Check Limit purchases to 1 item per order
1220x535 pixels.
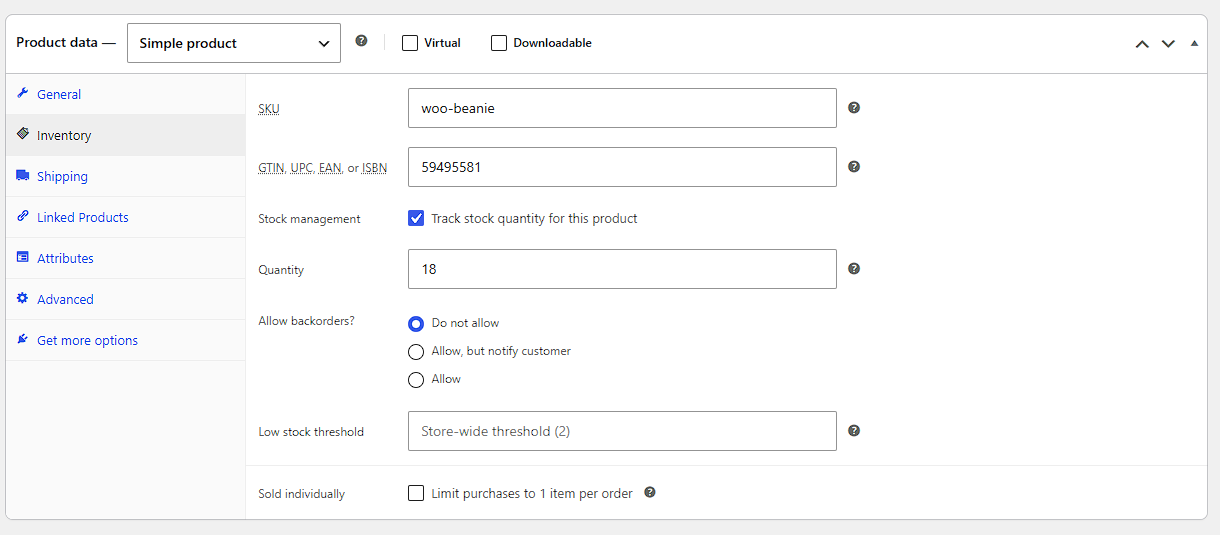[416, 493]
